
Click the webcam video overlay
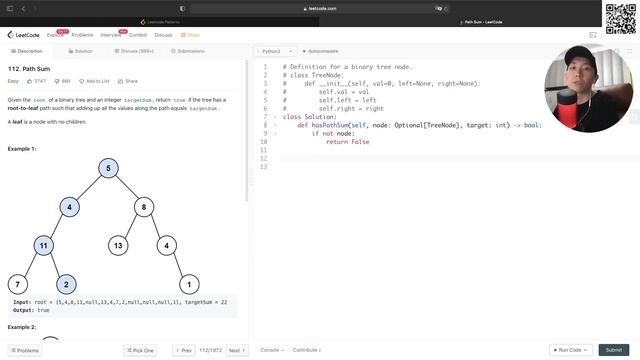coord(589,88)
